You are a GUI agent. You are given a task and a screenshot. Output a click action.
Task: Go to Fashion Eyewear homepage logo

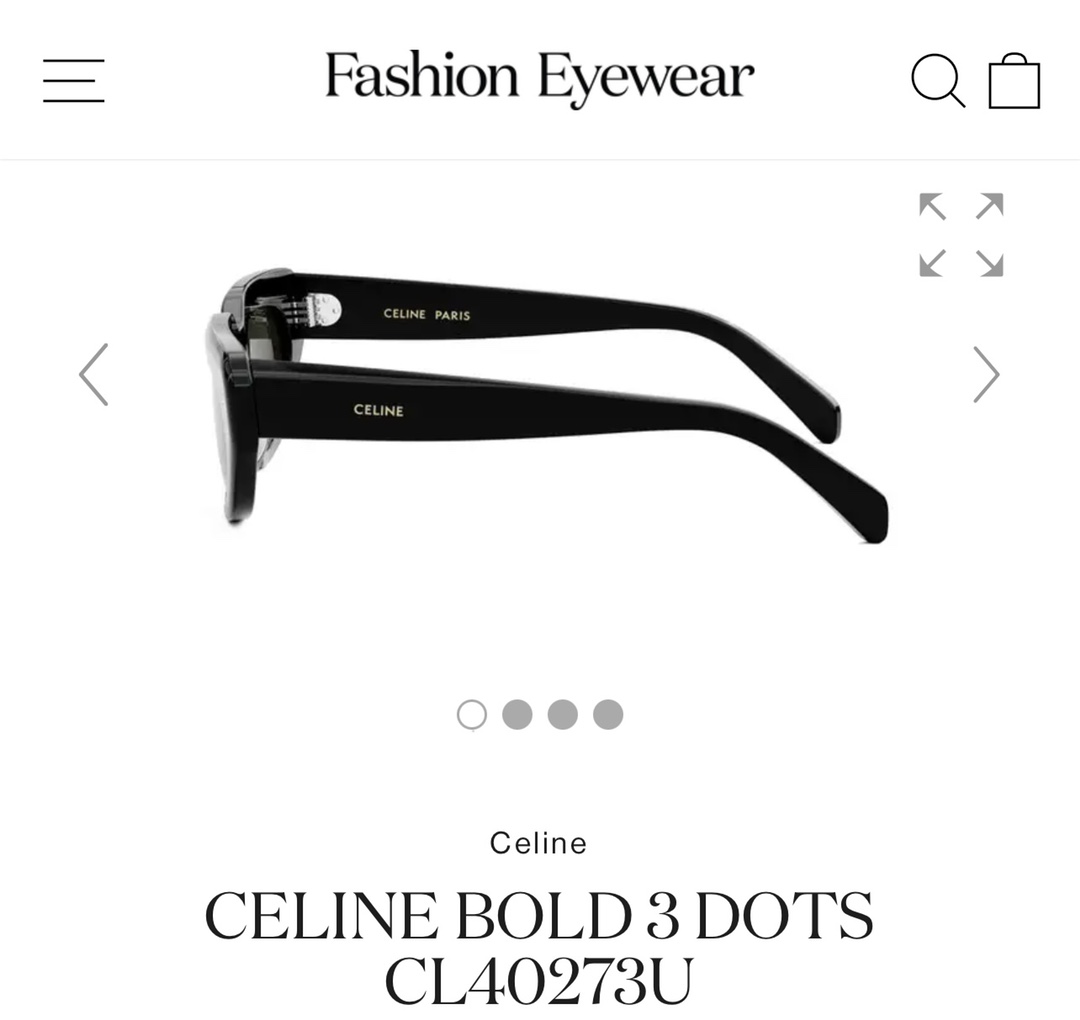pyautogui.click(x=539, y=78)
